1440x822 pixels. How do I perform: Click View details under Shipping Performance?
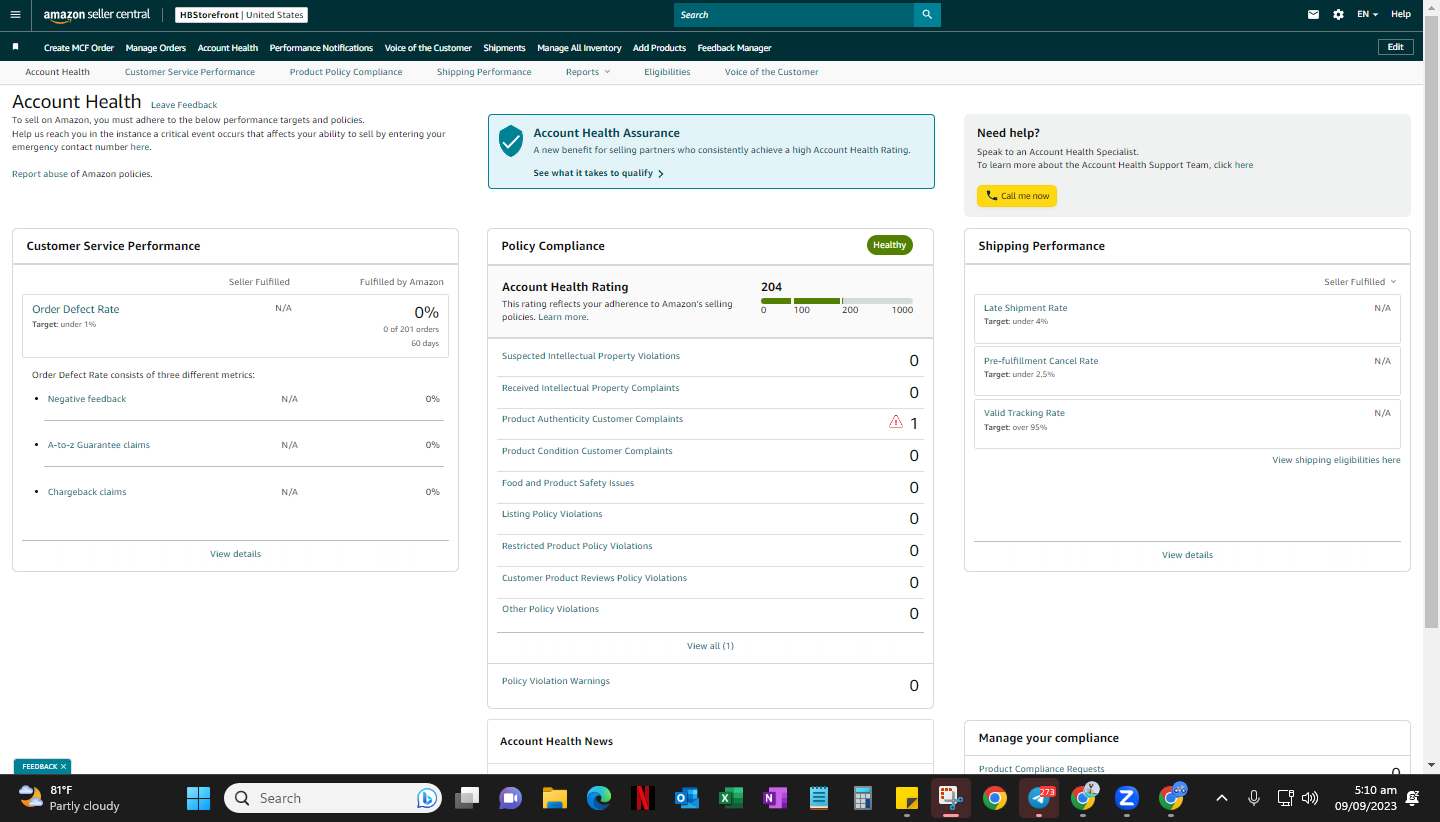1187,555
